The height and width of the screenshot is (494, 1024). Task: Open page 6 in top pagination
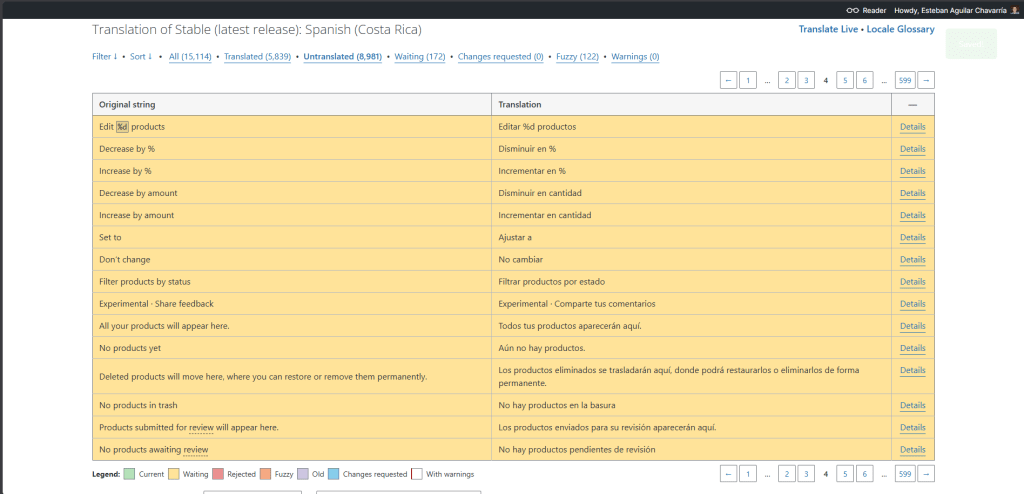tap(865, 80)
